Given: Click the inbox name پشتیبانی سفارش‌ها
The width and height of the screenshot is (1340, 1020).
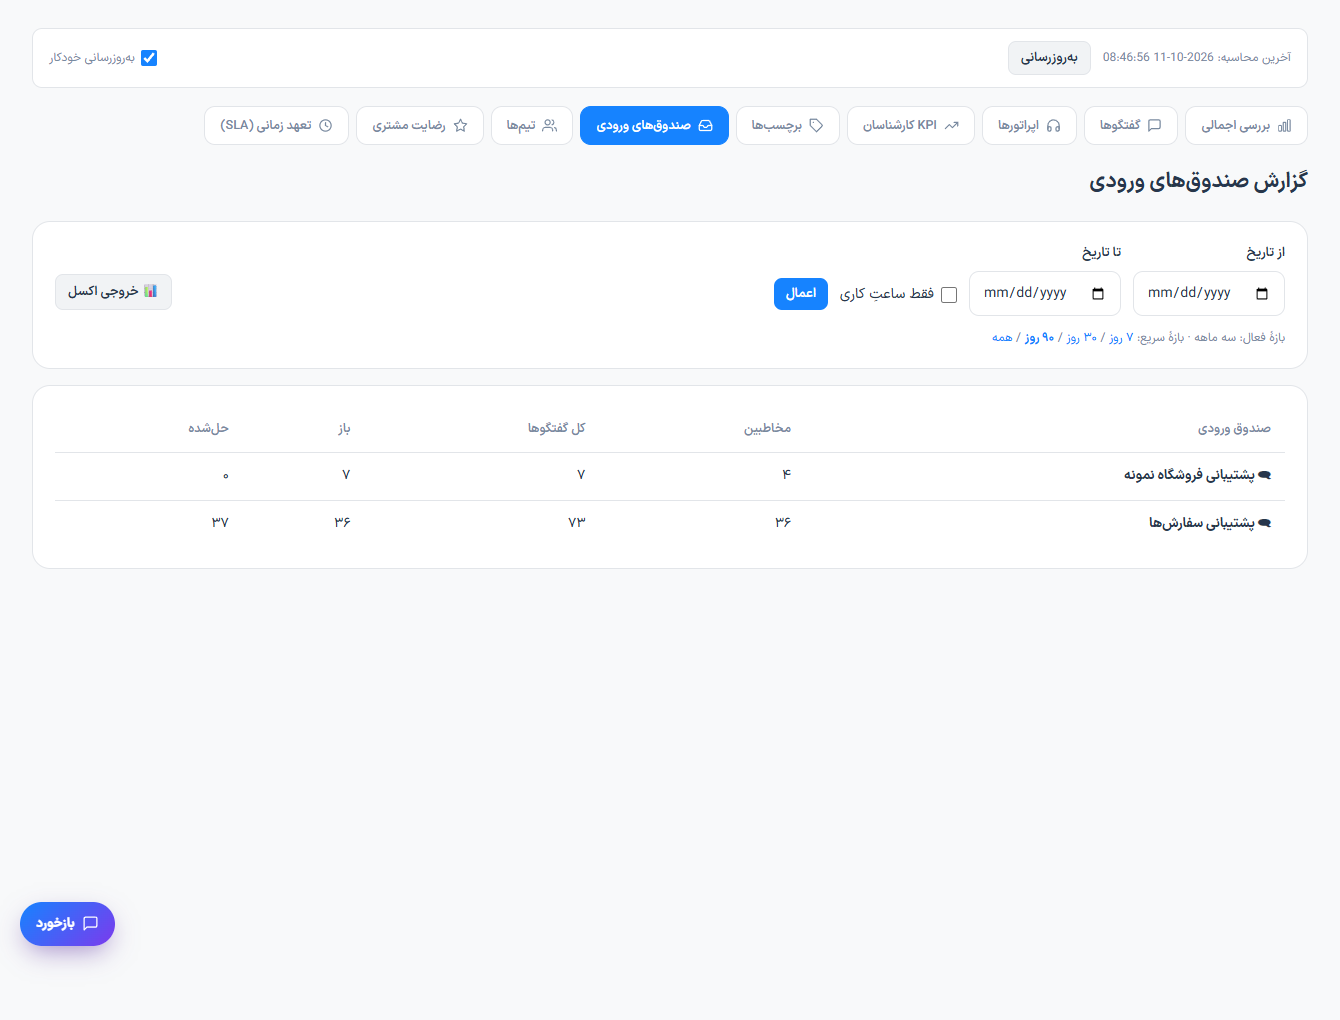Looking at the screenshot, I should (1201, 523).
